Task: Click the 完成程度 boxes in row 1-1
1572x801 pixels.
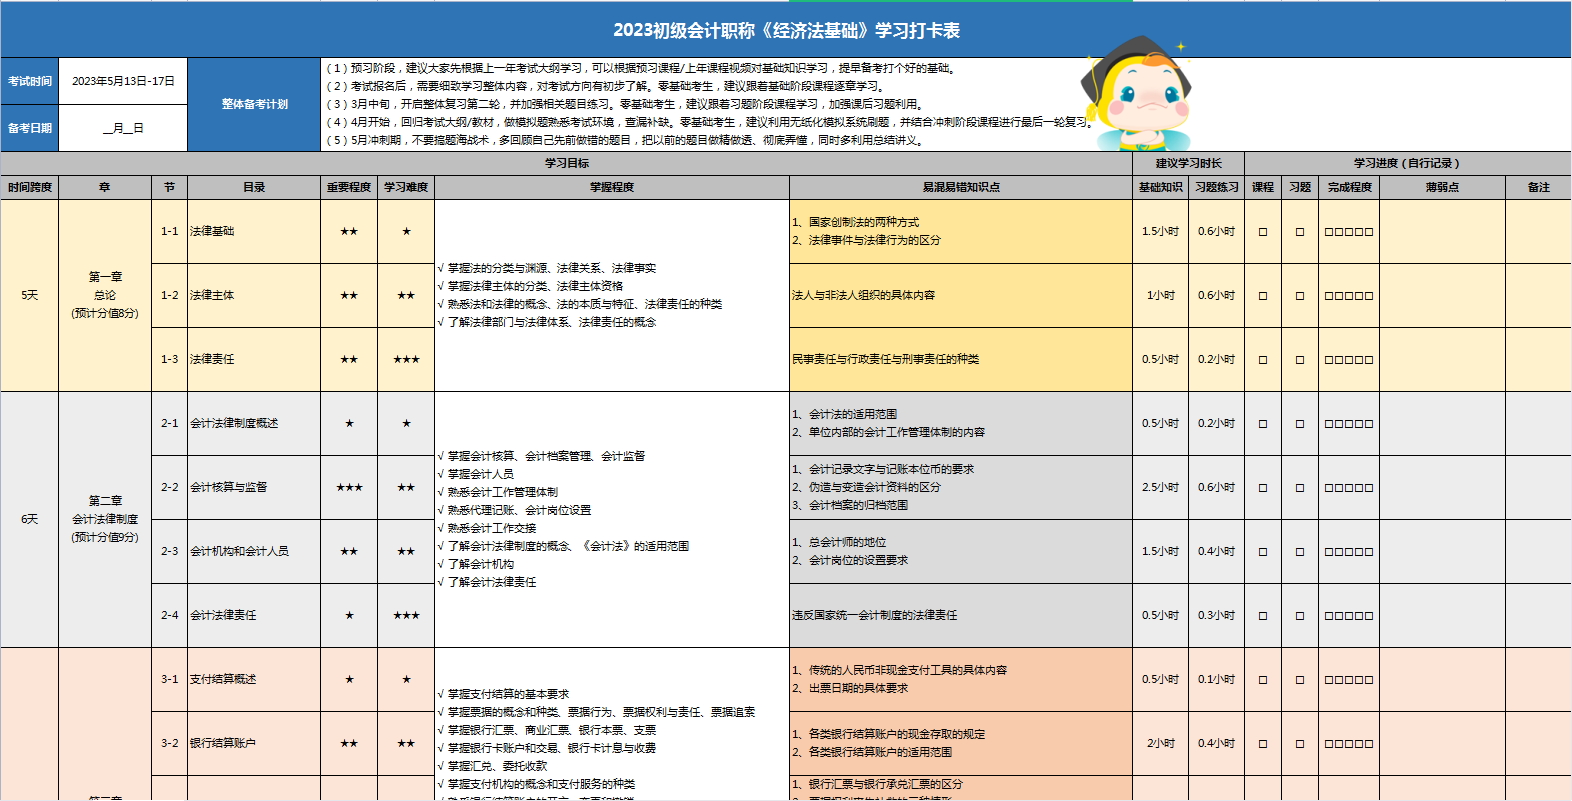Action: tap(1349, 232)
